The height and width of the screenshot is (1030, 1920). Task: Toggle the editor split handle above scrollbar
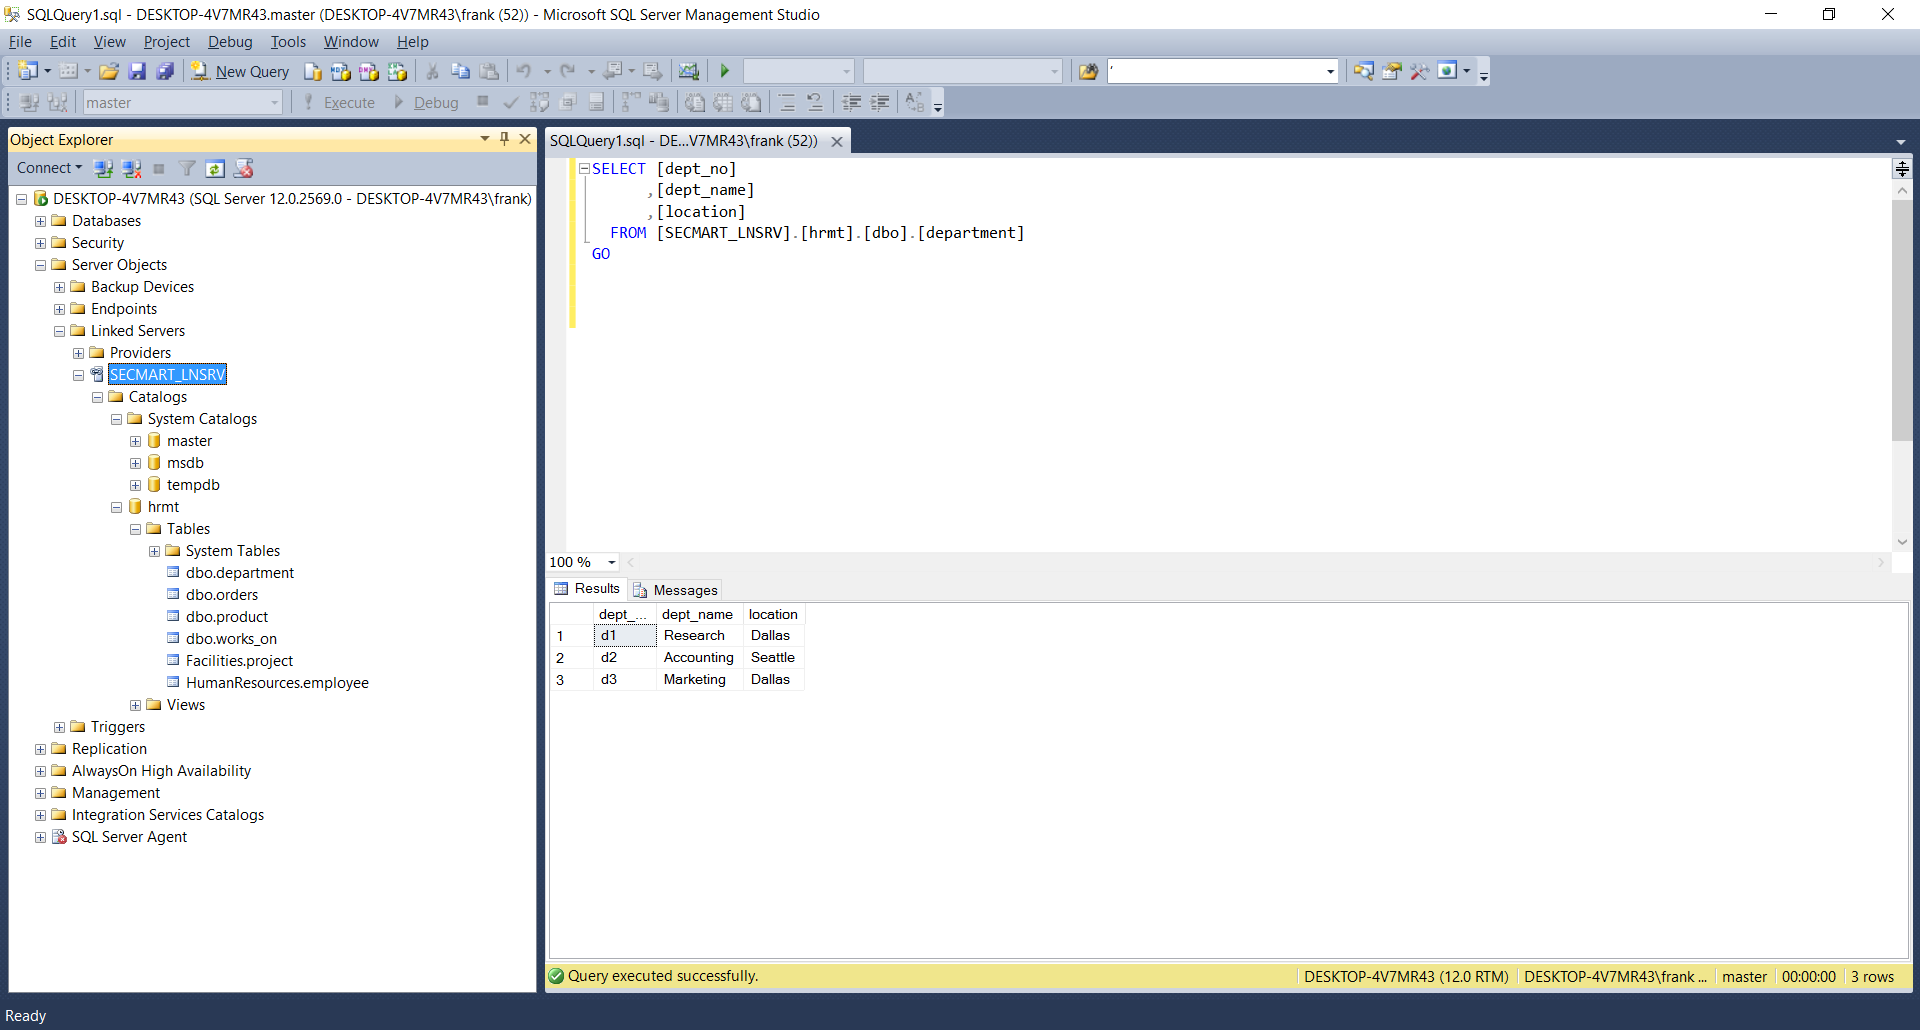coord(1902,168)
